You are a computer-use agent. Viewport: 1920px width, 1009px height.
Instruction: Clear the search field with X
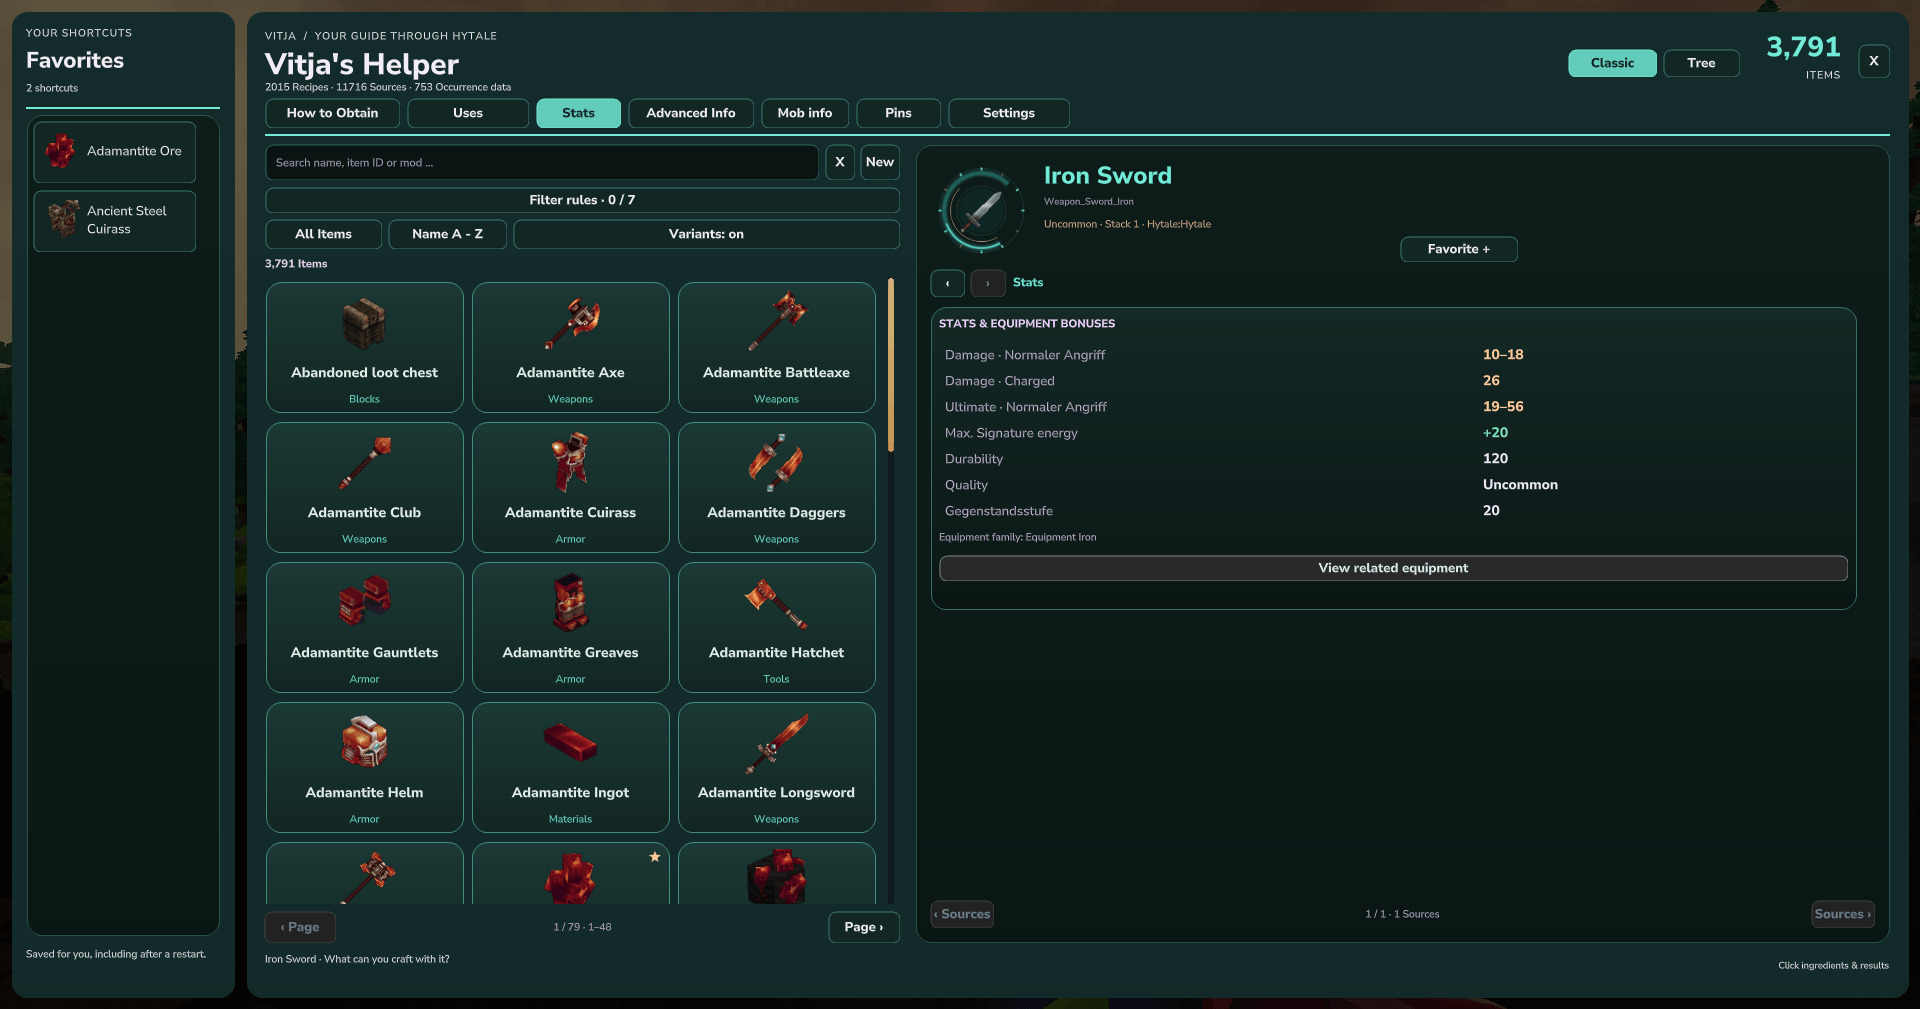(x=840, y=162)
